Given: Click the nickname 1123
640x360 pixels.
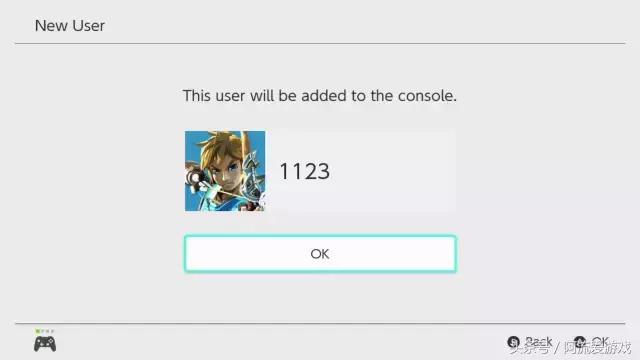Looking at the screenshot, I should pos(304,171).
